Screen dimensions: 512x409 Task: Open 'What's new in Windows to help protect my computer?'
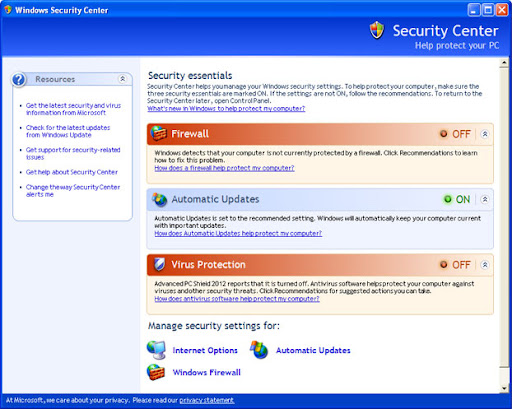226,109
